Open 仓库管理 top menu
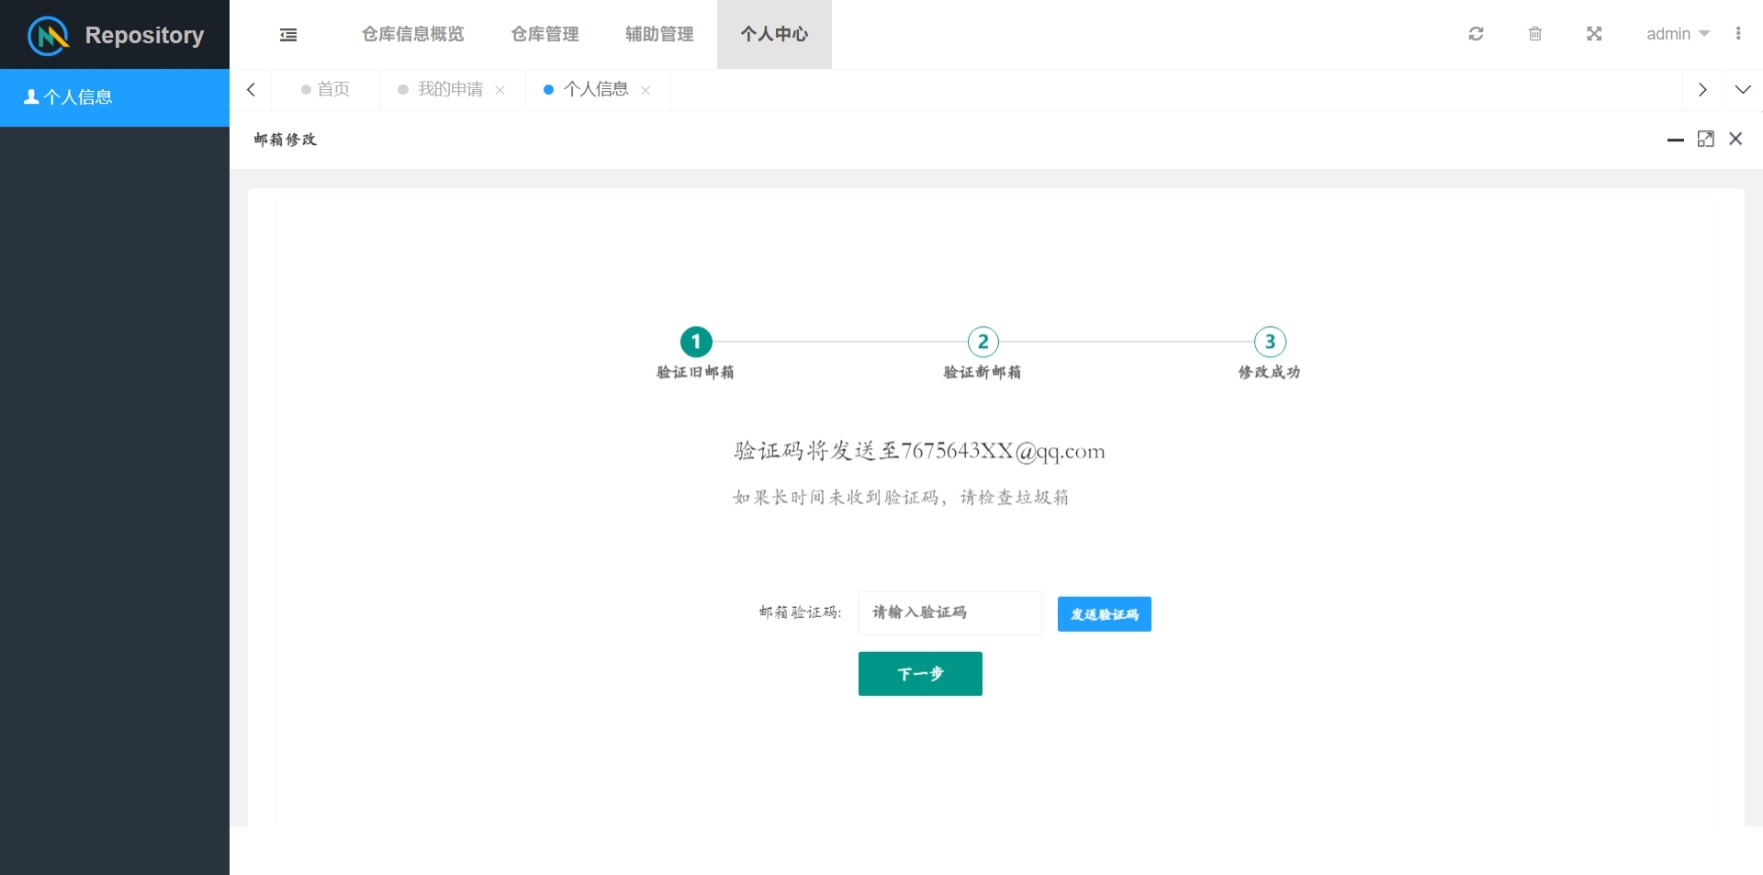The image size is (1763, 875). click(545, 34)
